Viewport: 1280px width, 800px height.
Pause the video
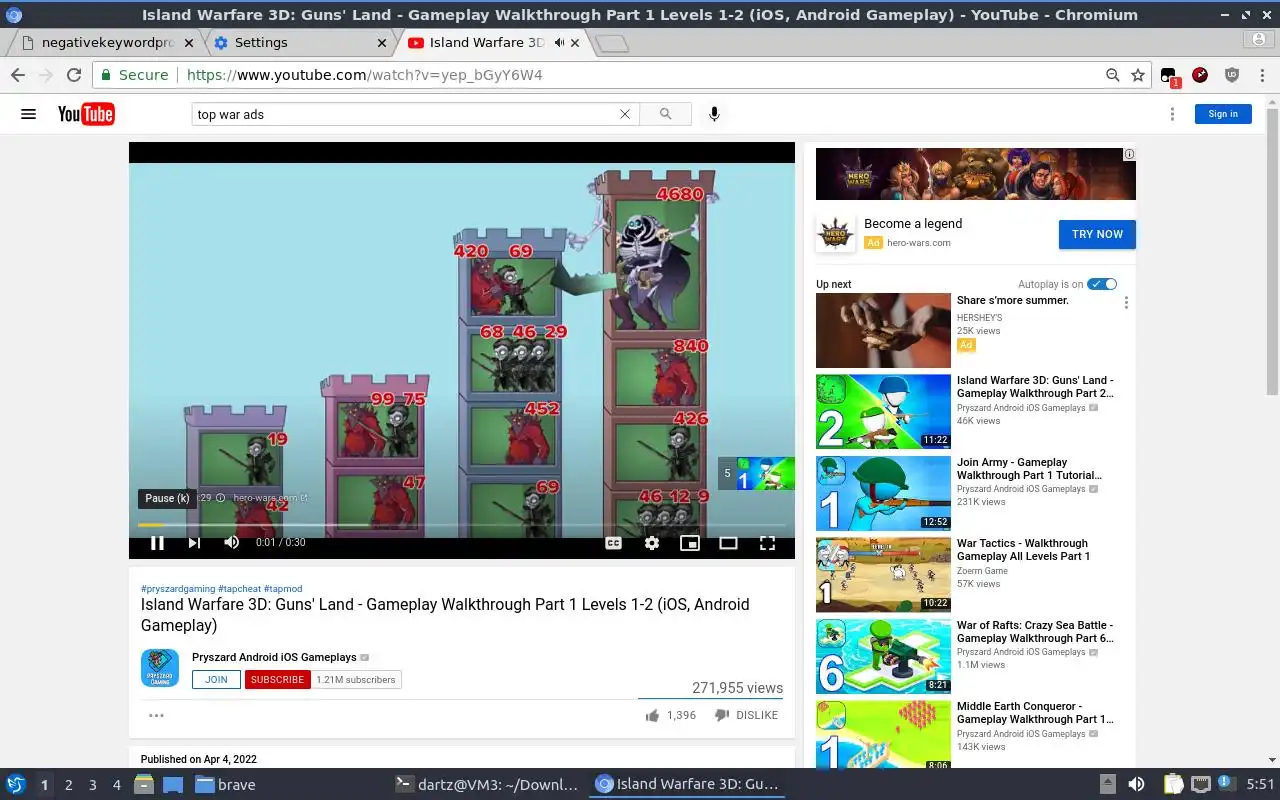point(157,543)
